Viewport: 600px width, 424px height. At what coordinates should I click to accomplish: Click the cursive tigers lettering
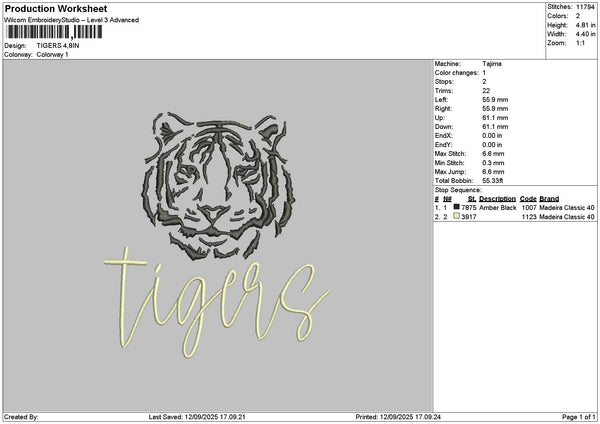217,303
